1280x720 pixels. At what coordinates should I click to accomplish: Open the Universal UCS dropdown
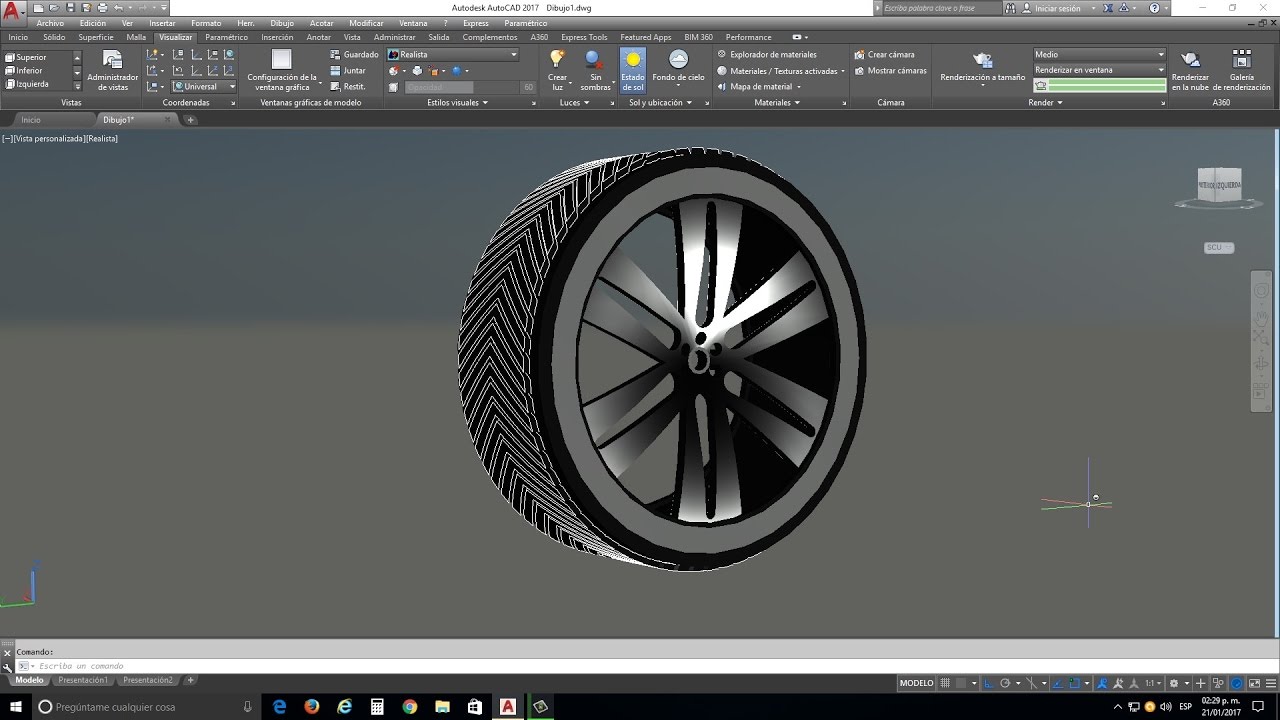click(x=204, y=87)
